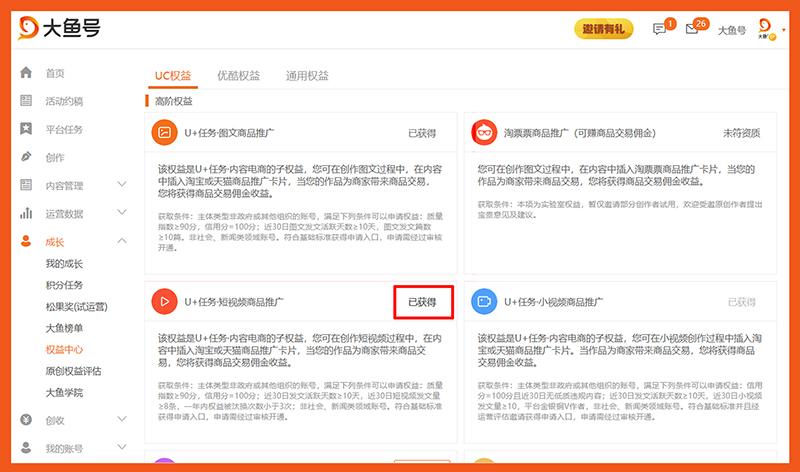800x472 pixels.
Task: Click the U+任务-图文商品推广 orange icon
Action: click(164, 133)
